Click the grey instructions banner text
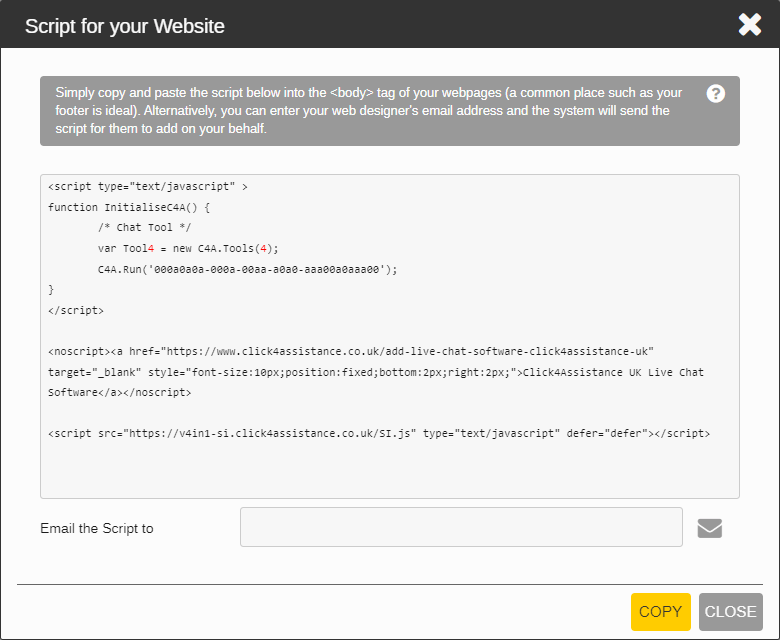780x640 pixels. 369,110
